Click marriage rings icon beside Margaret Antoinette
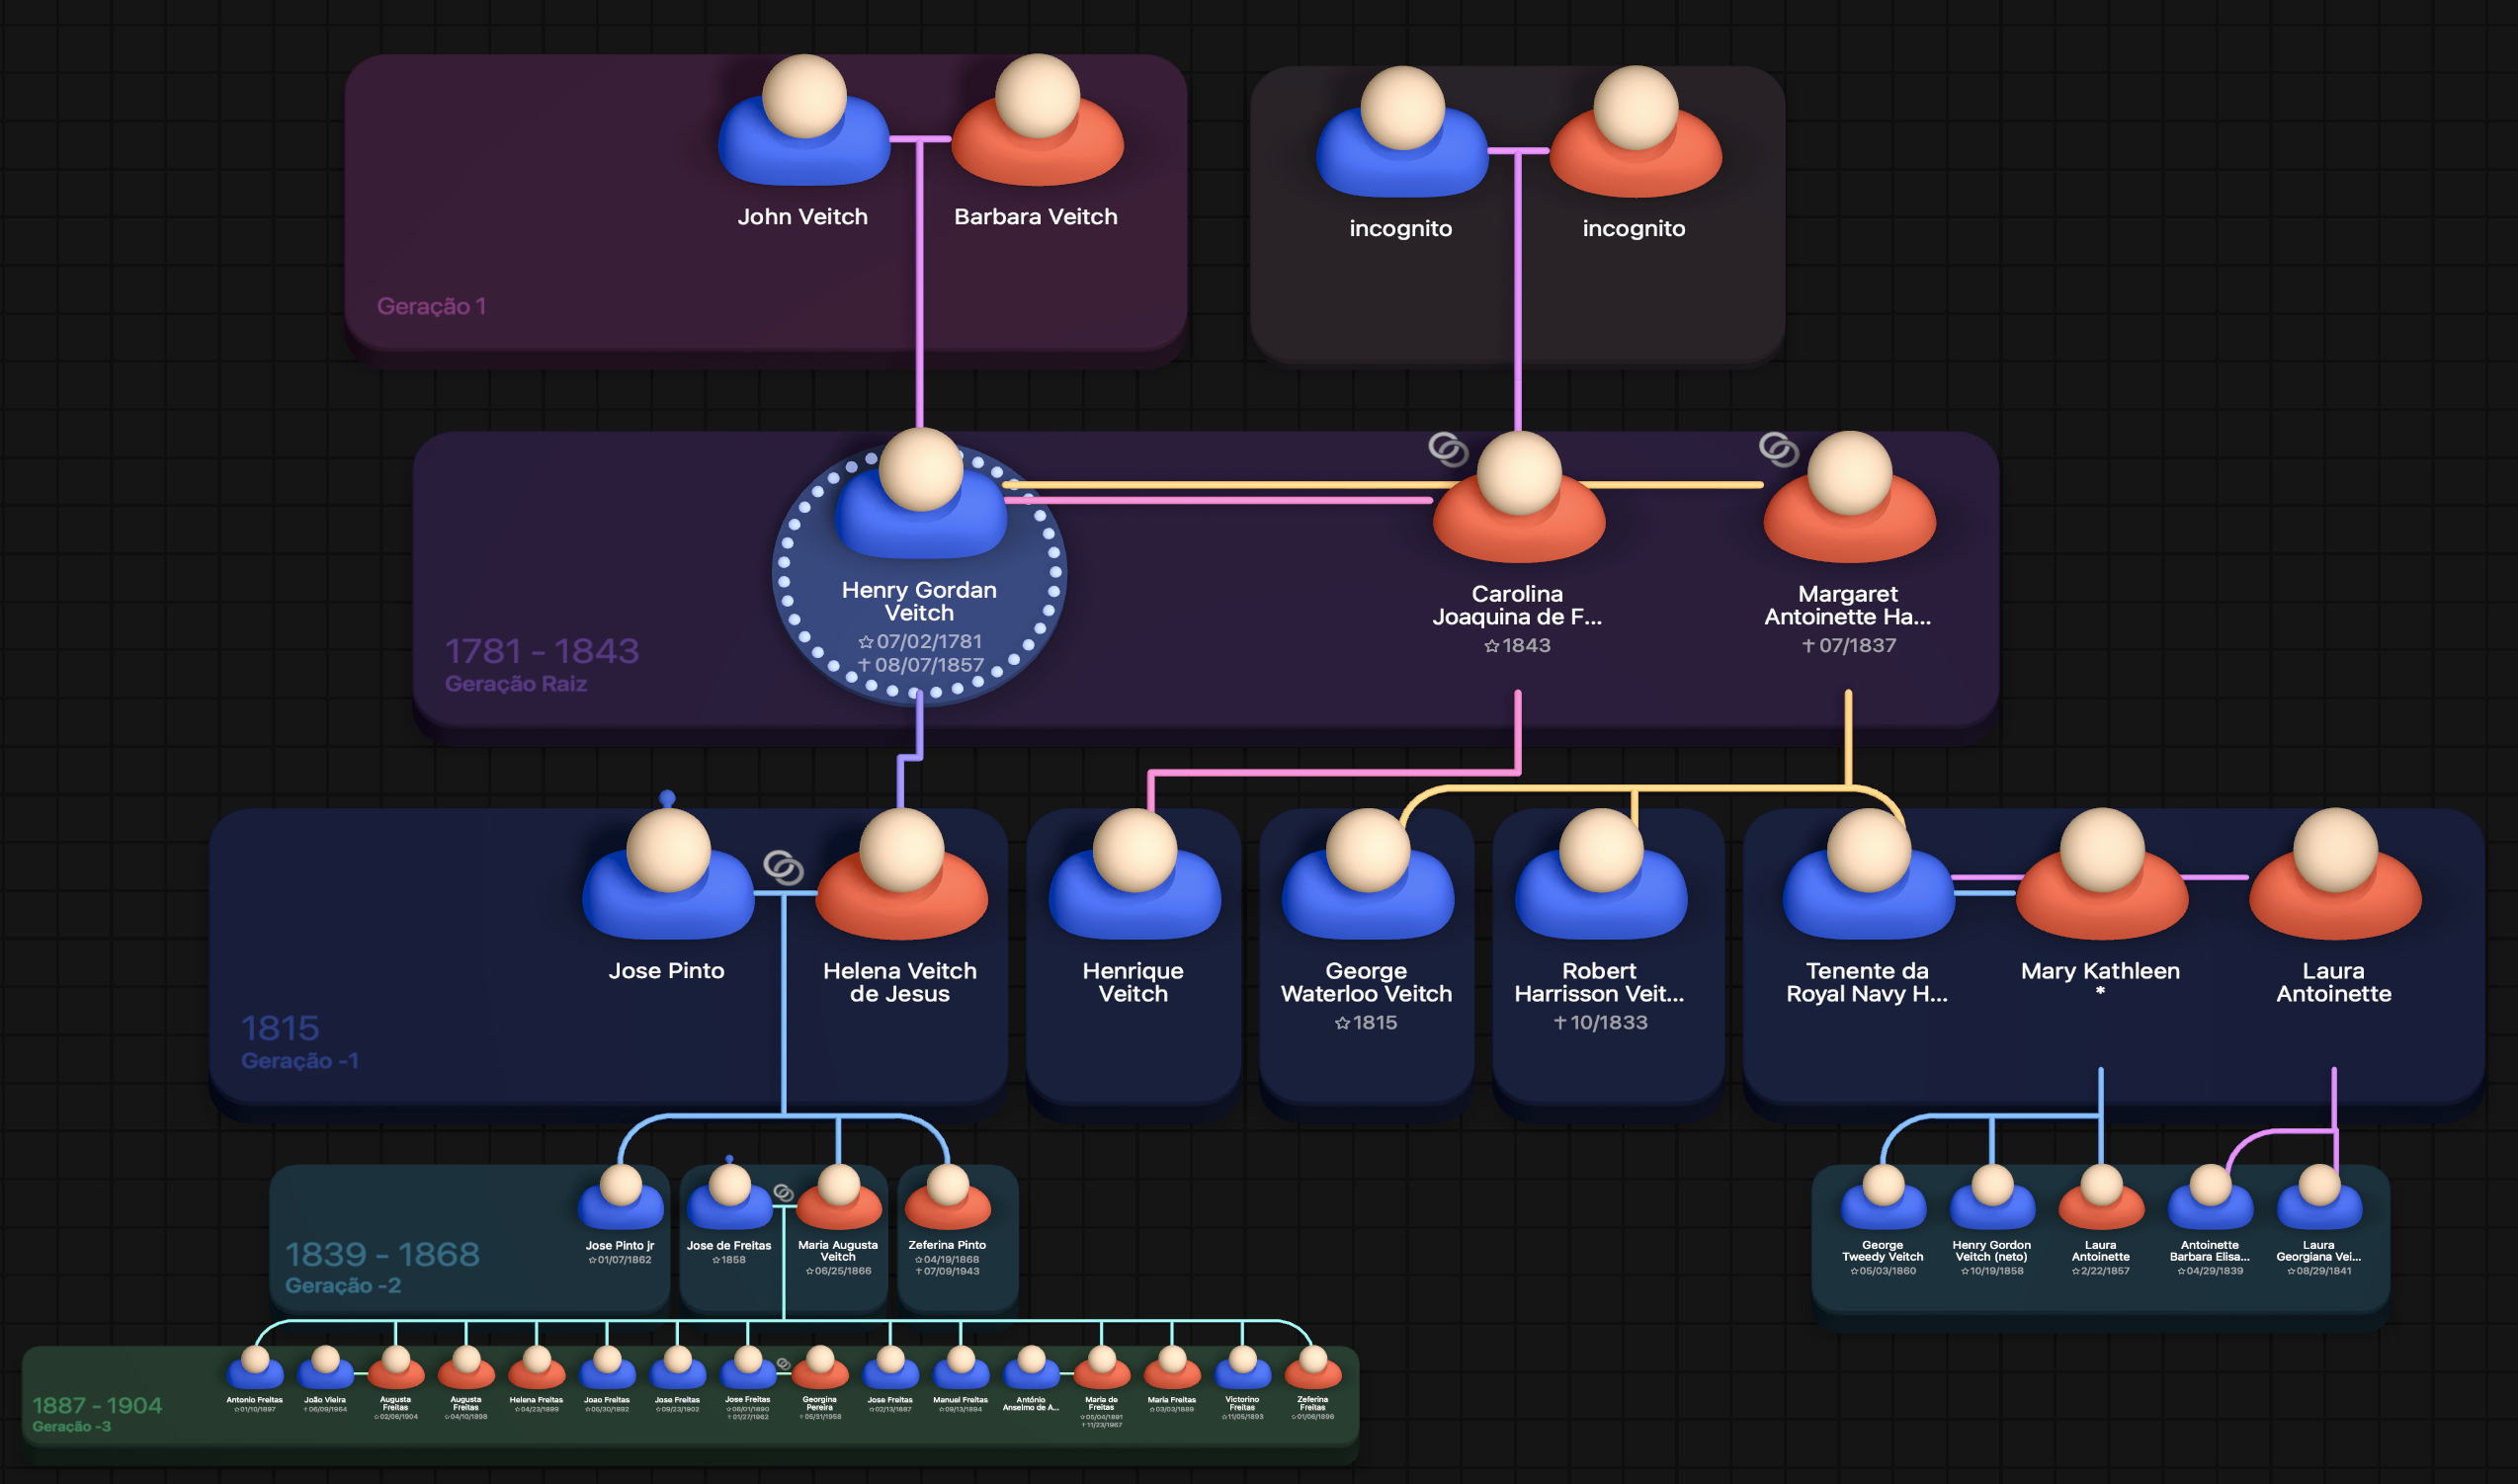2518x1484 pixels. [x=1779, y=449]
